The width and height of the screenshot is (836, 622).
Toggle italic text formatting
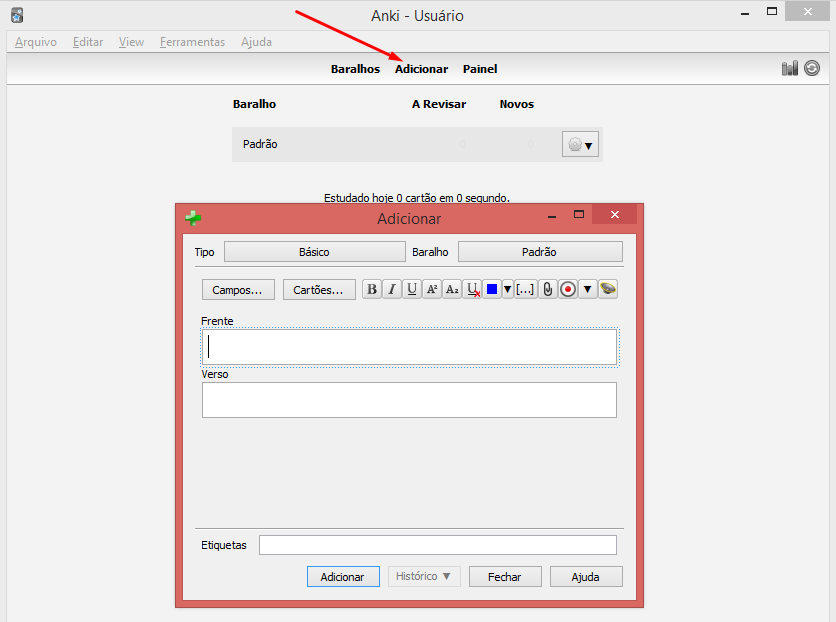pos(392,289)
